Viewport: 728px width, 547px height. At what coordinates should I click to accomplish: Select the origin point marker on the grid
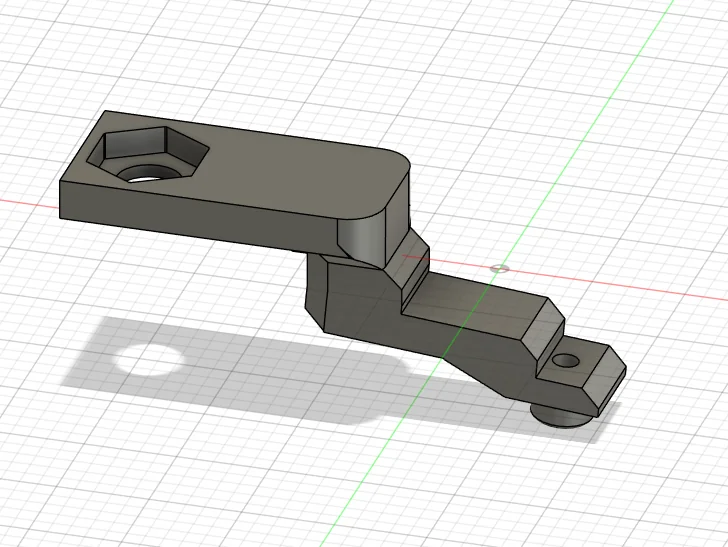(x=500, y=268)
